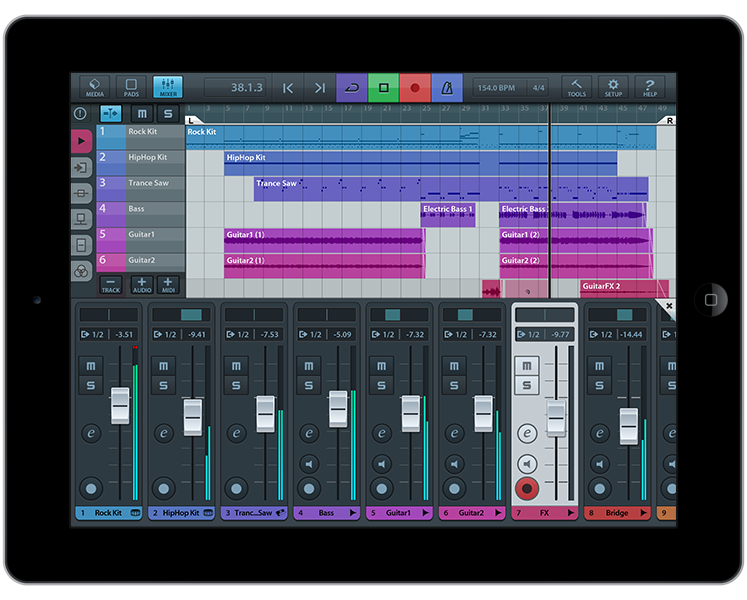
Task: Add an audio track
Action: 142,285
